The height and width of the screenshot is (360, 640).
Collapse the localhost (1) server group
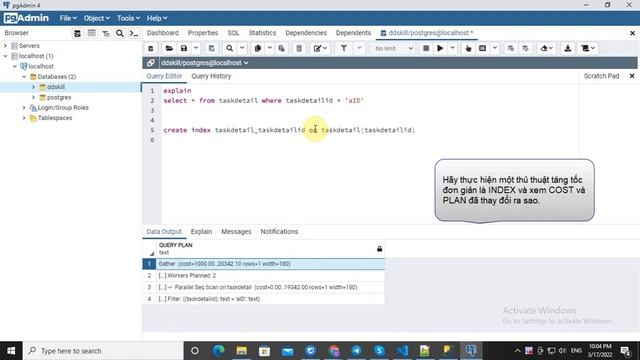pyautogui.click(x=5, y=56)
